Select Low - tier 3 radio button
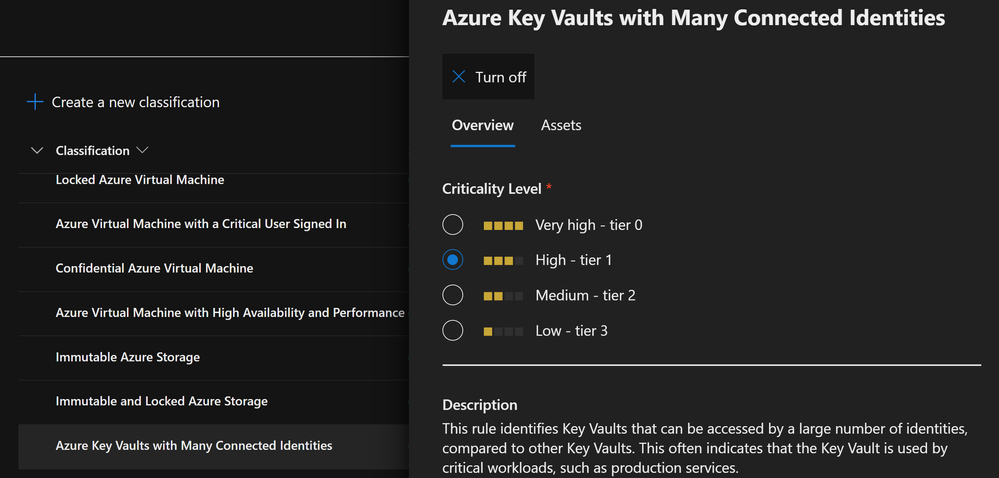The image size is (999, 478). [453, 330]
